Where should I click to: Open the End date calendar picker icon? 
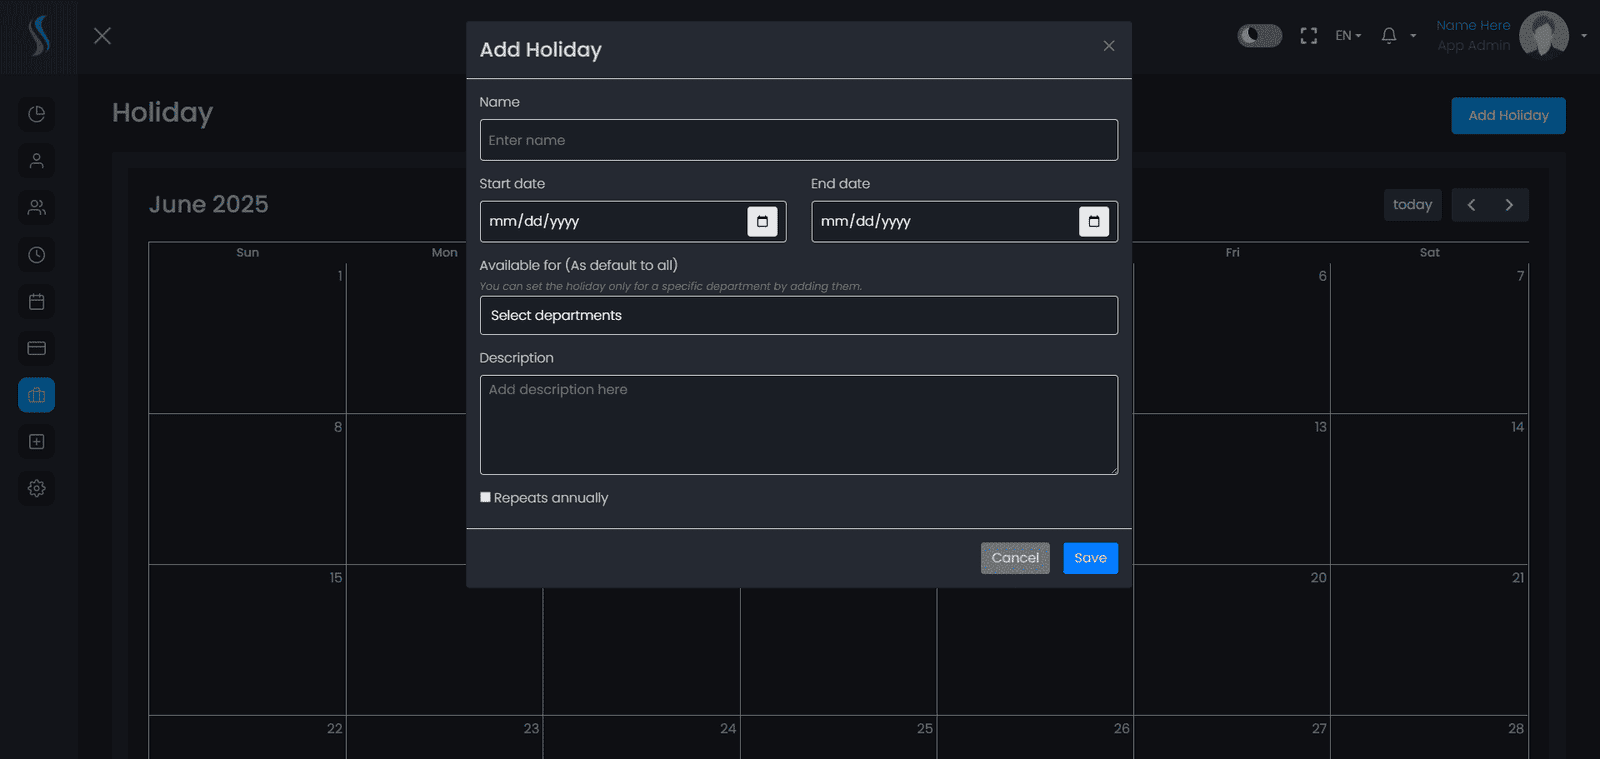tap(1094, 222)
